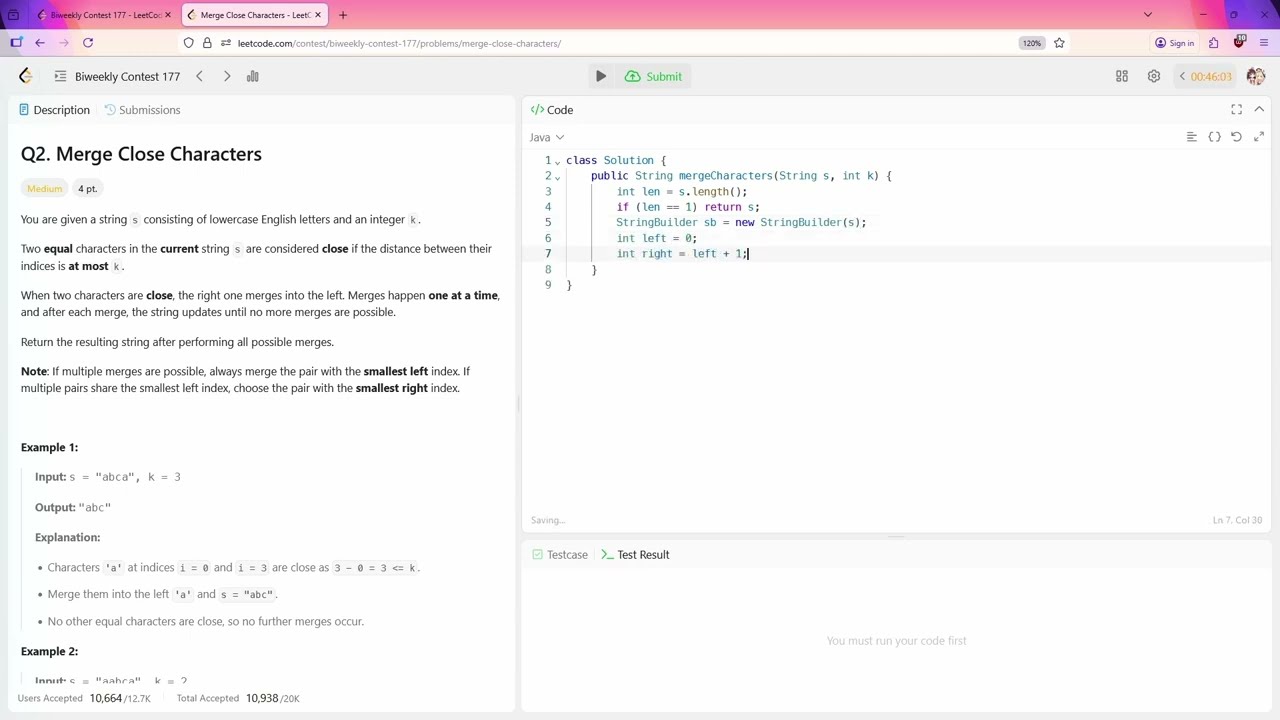Open the workspaces icon left of tabs

click(13, 15)
